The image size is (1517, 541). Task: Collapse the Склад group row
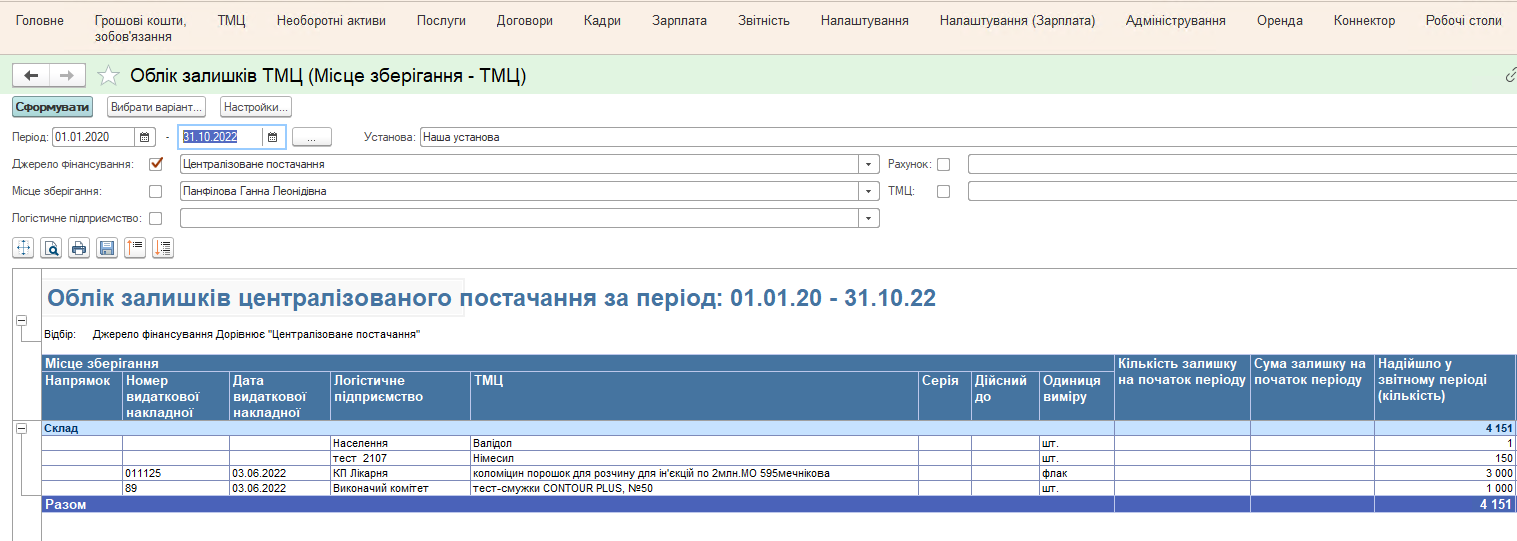coord(21,428)
